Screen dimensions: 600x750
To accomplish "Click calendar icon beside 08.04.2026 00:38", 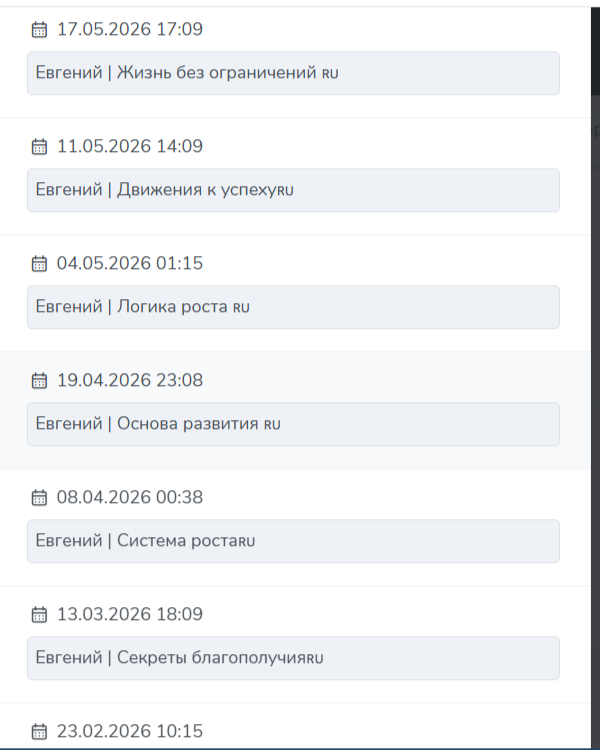I will (39, 497).
